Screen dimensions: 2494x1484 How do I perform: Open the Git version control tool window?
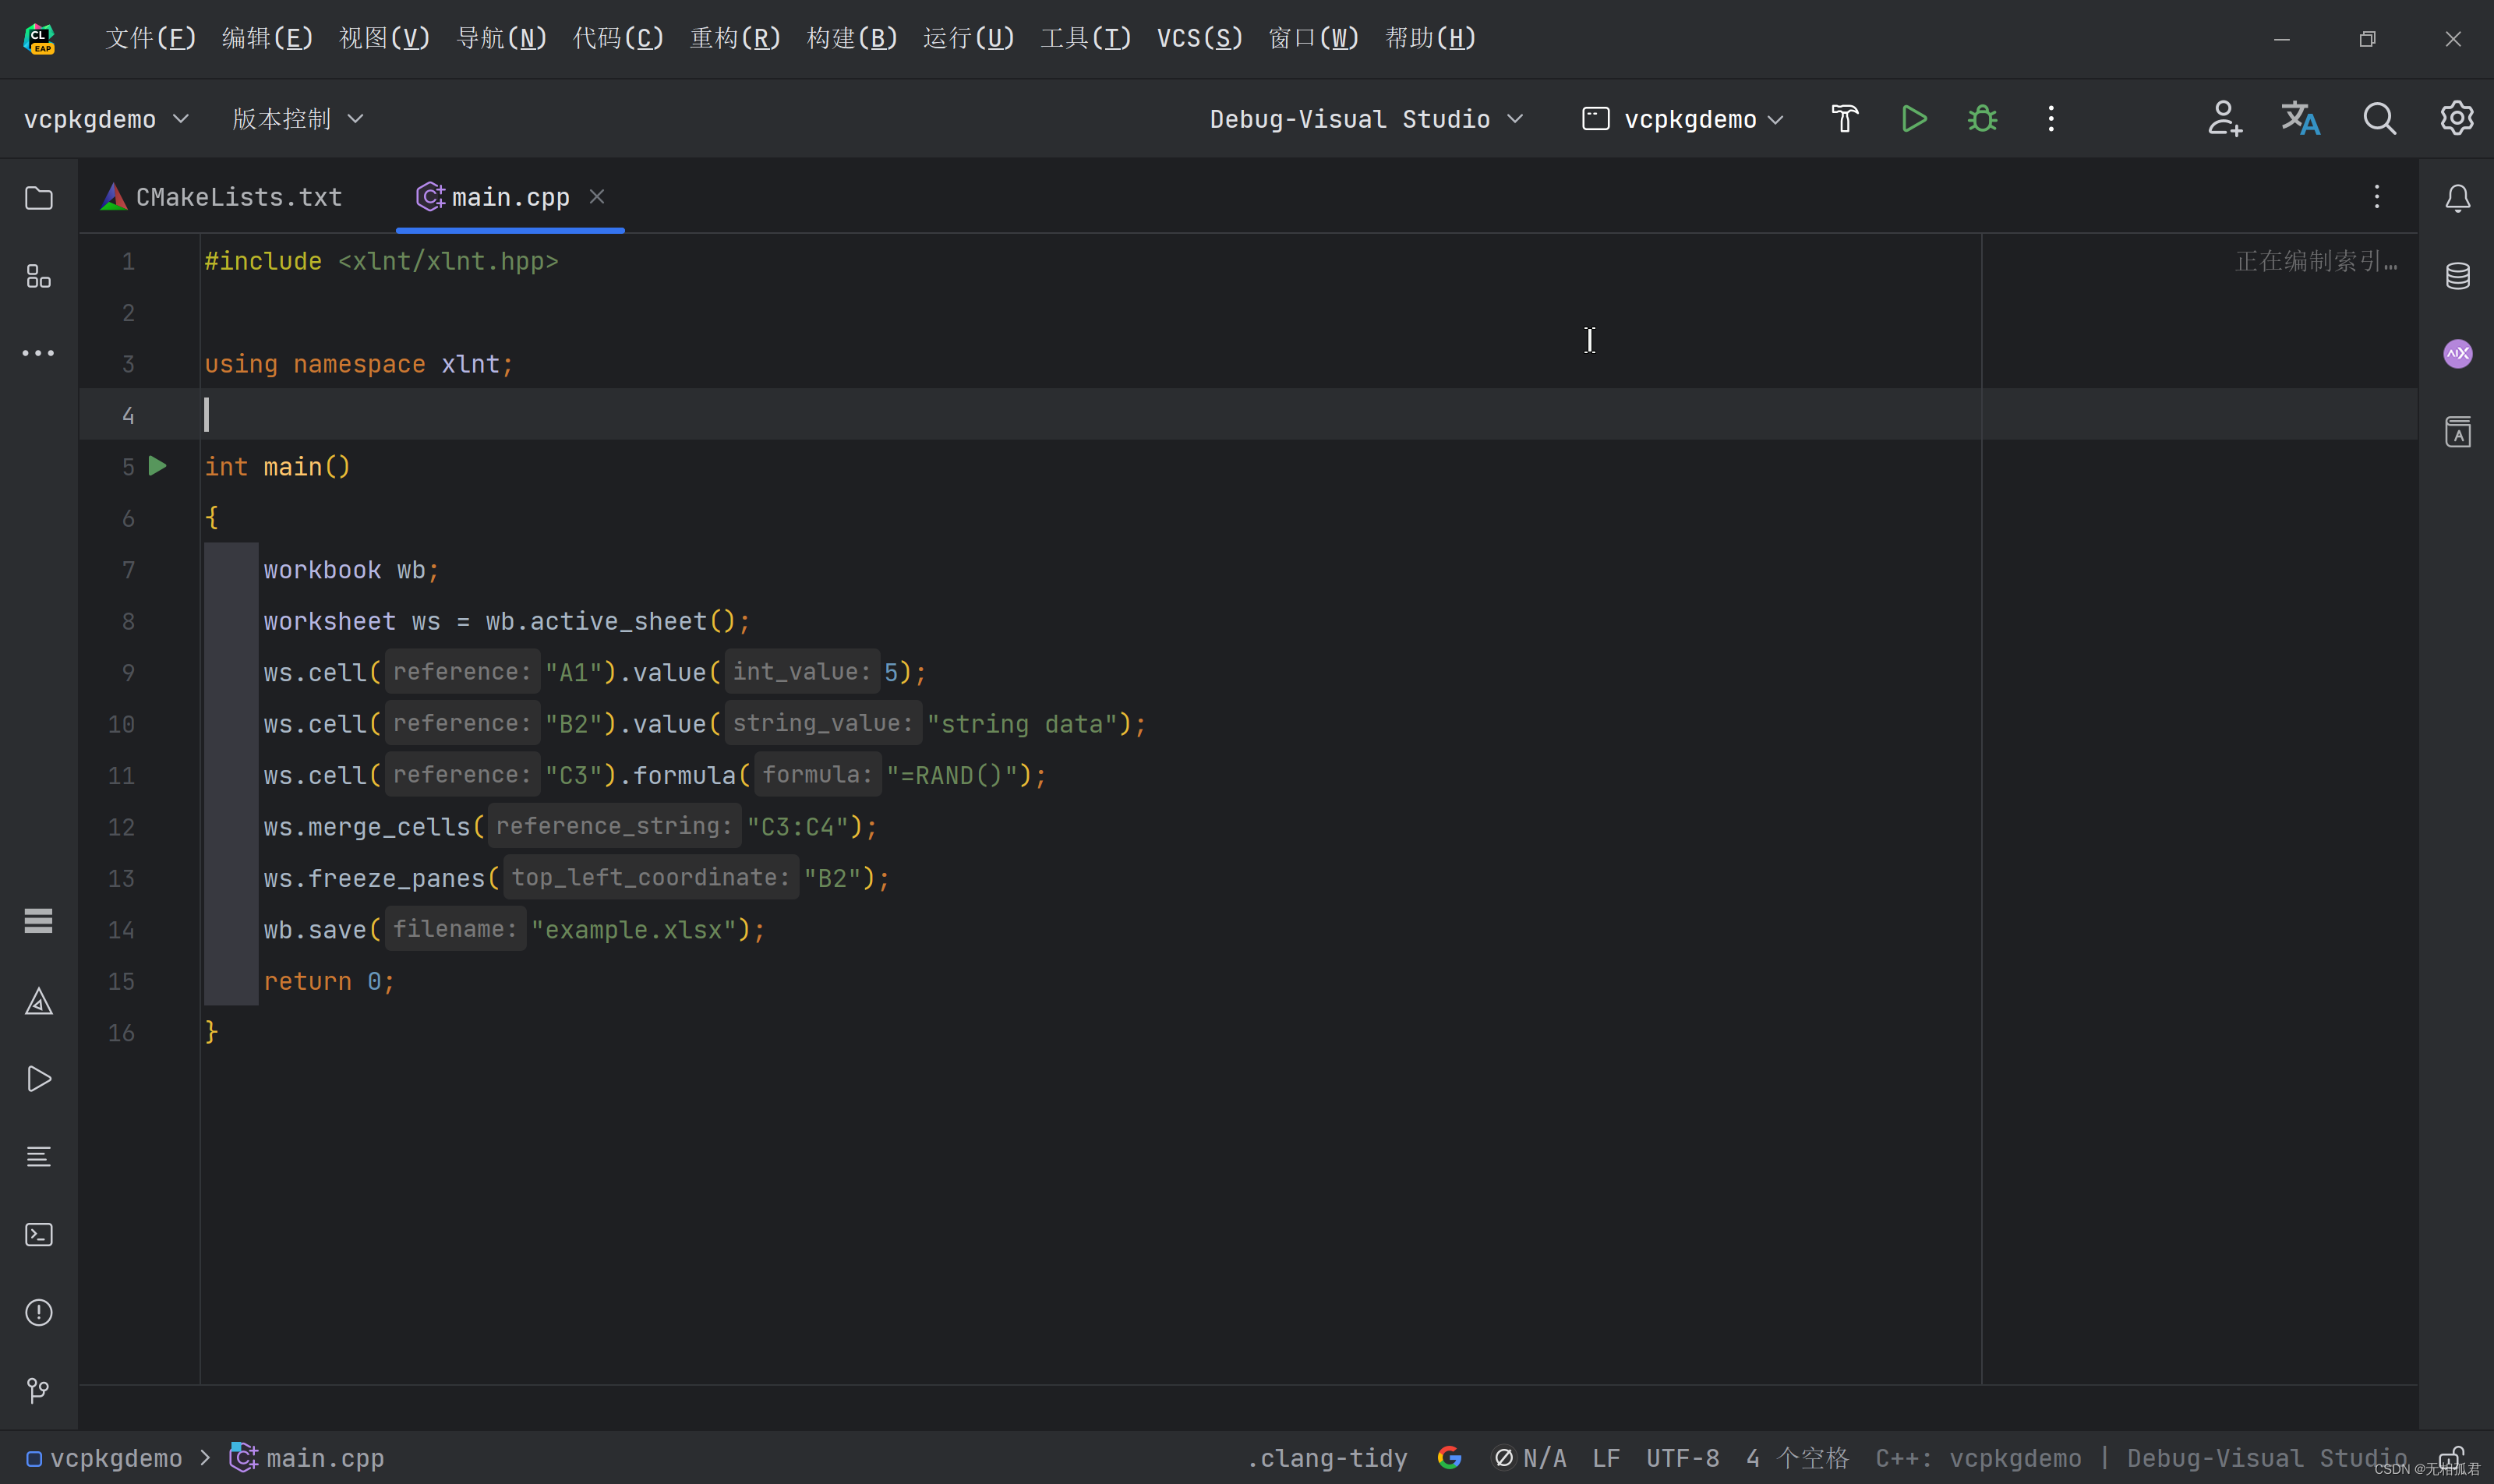(39, 1390)
